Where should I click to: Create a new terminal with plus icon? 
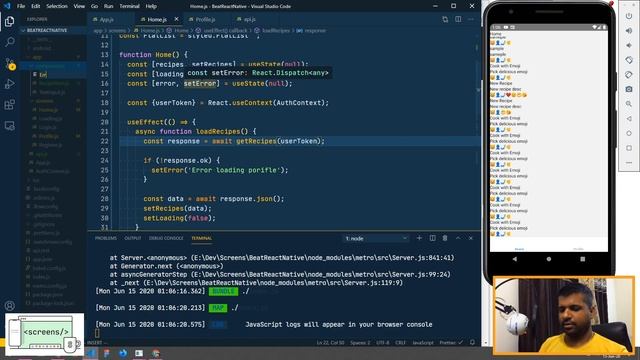[x=419, y=238]
